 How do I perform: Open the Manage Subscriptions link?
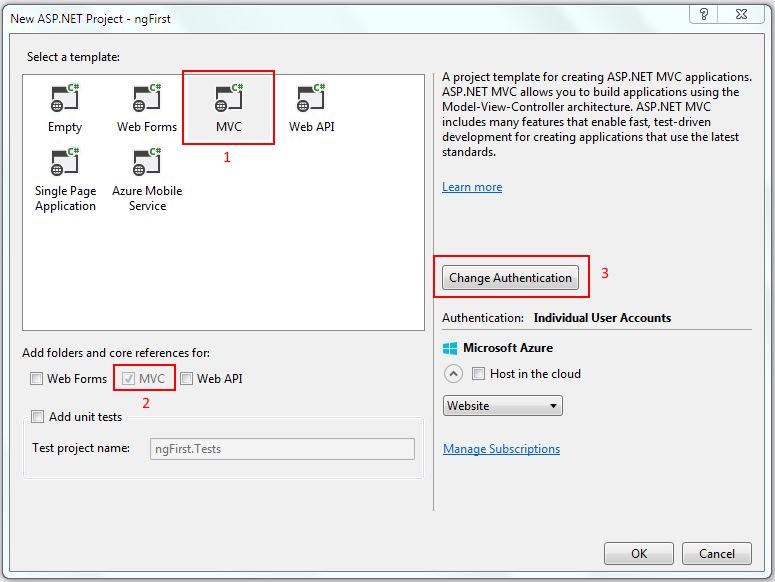click(501, 449)
